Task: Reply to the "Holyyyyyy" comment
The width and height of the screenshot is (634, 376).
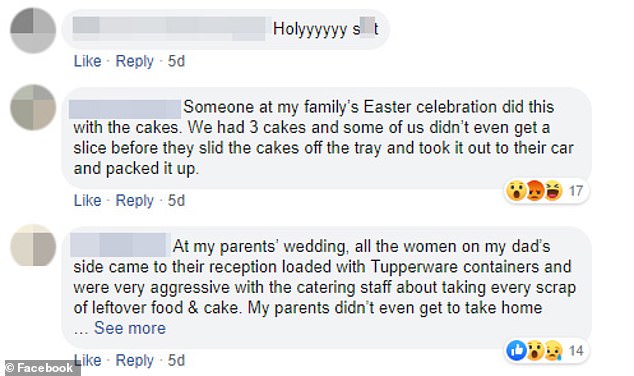Action: [x=135, y=61]
